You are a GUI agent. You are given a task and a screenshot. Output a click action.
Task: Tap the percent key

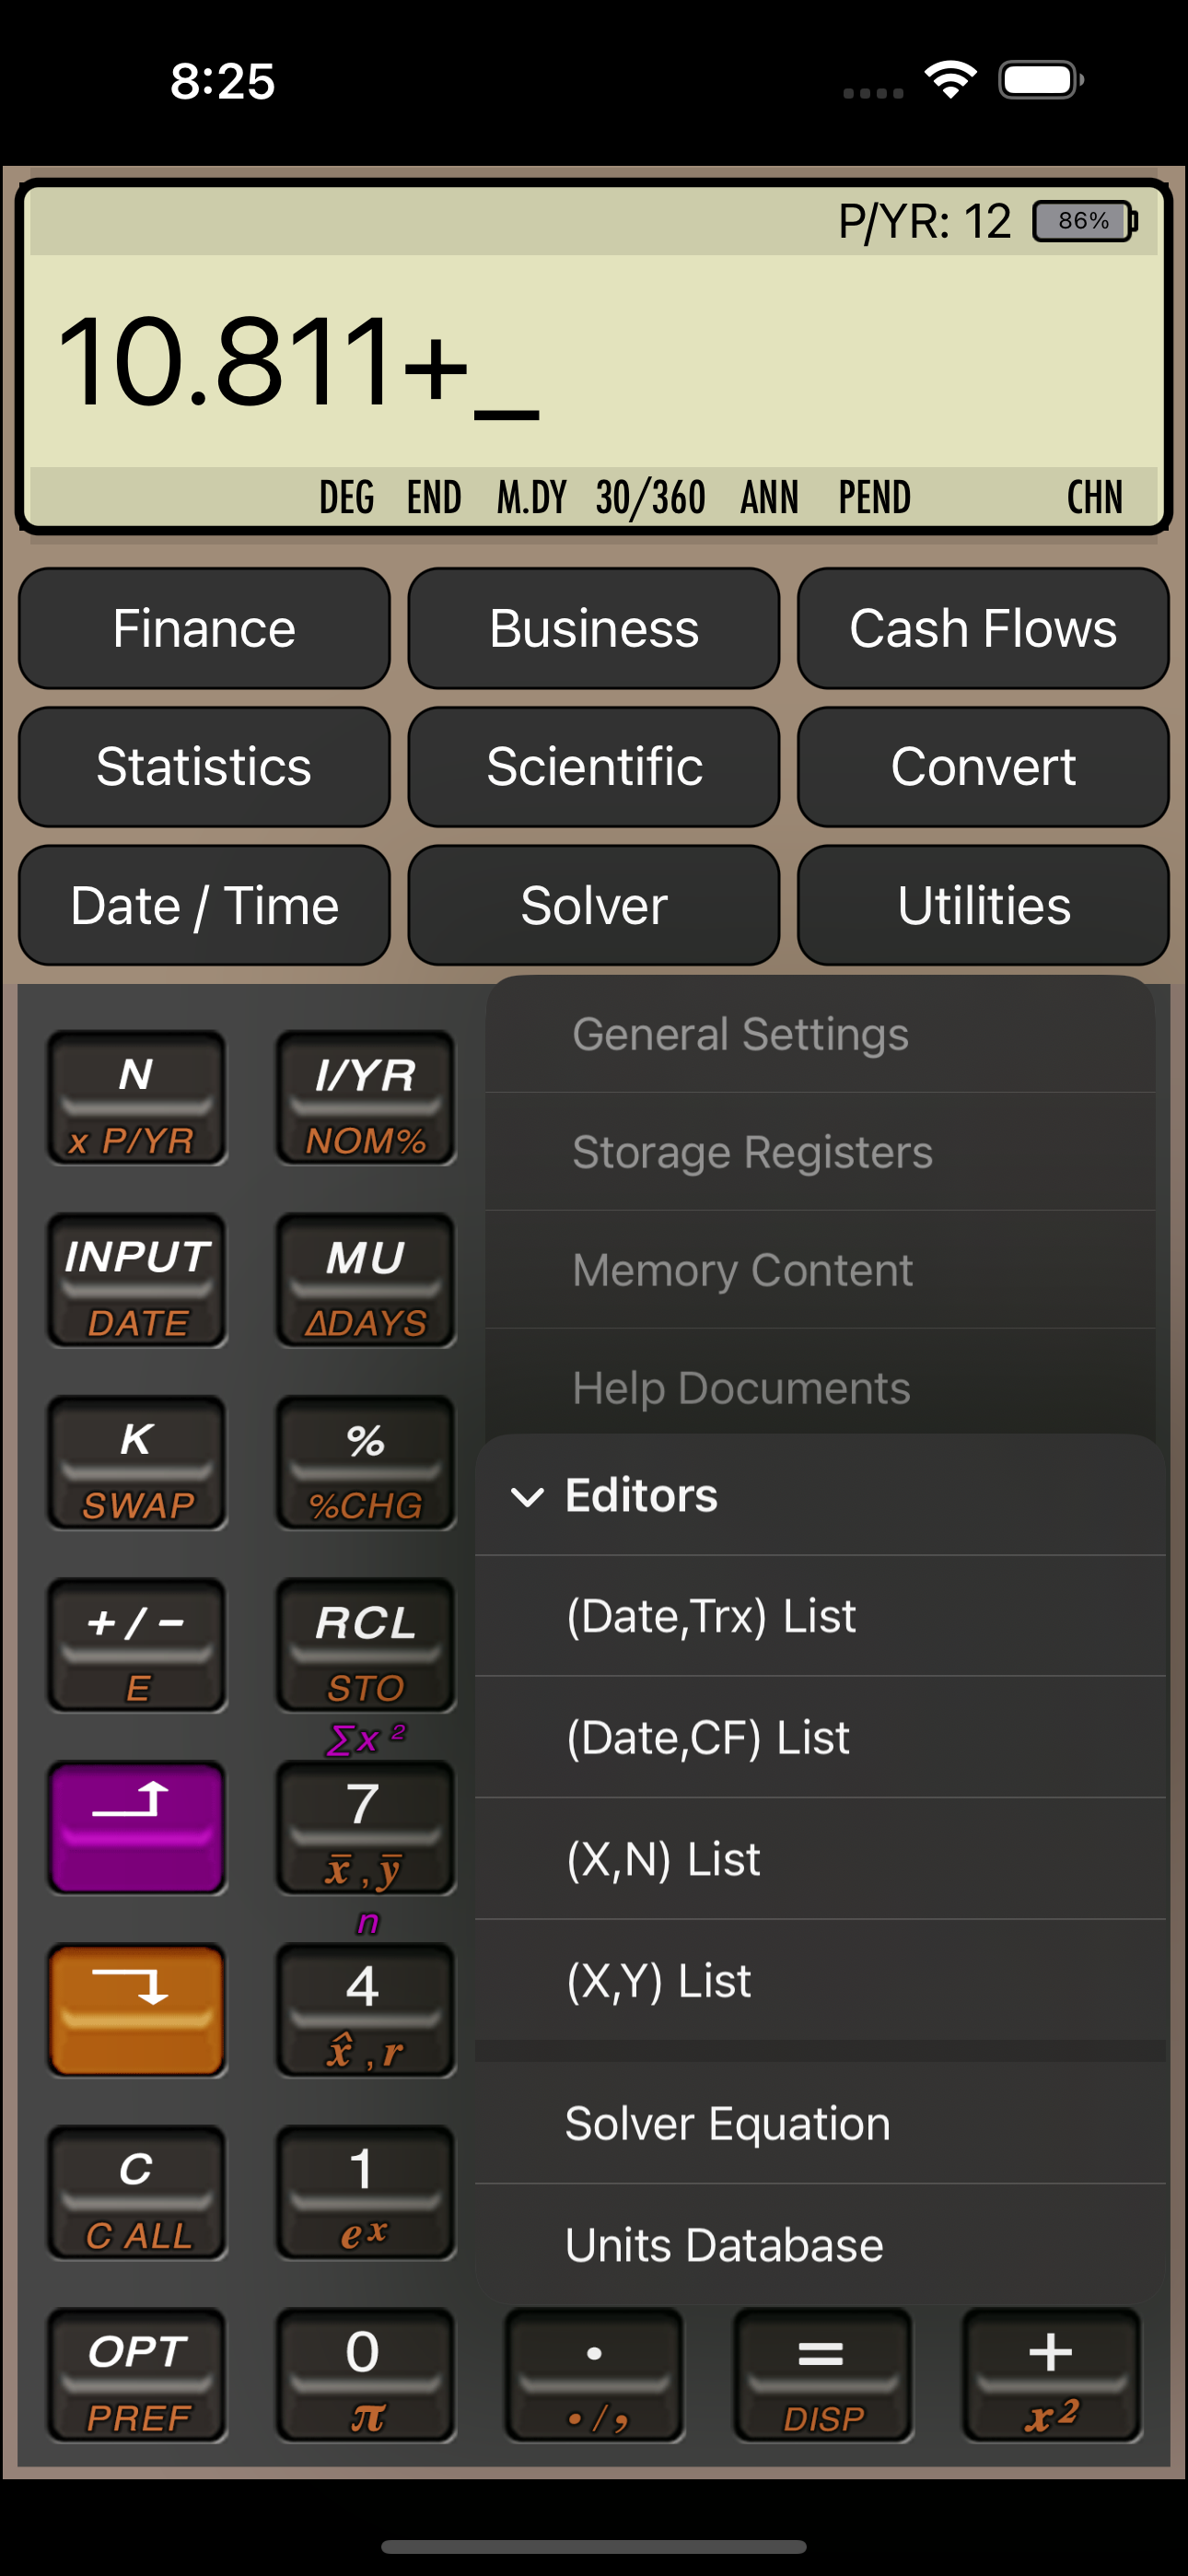click(x=365, y=1463)
